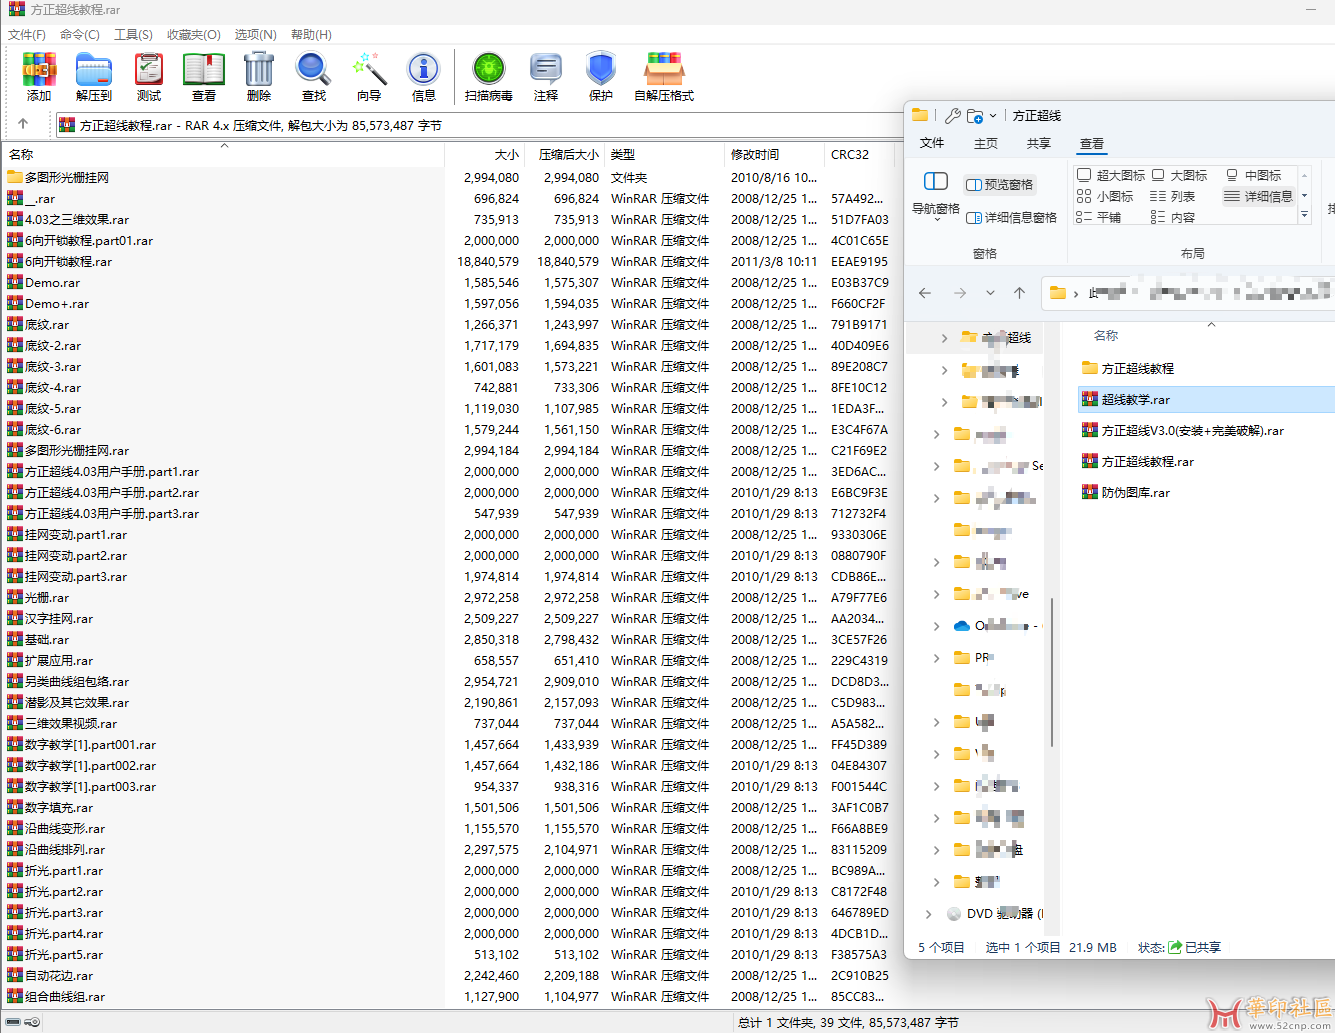Open the Tools (工具) menu in WinRAR
Image resolution: width=1335 pixels, height=1033 pixels.
tap(133, 34)
